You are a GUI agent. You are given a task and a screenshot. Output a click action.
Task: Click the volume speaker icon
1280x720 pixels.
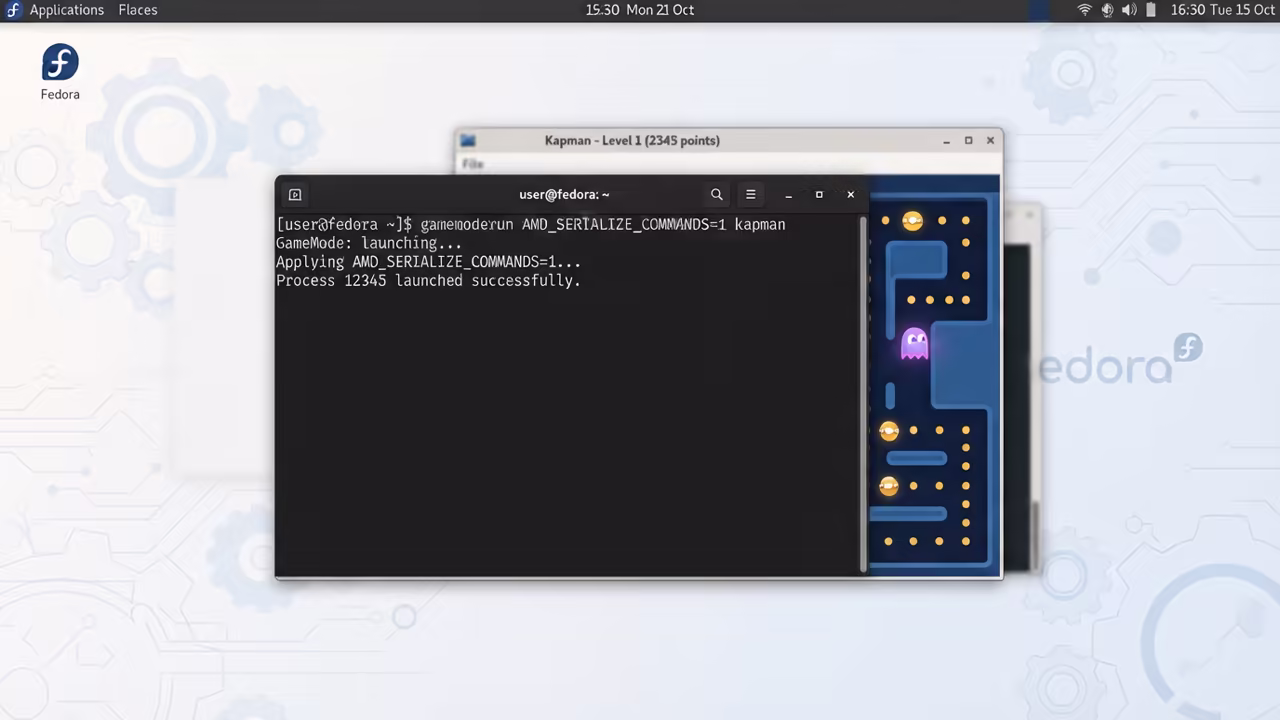point(1129,10)
